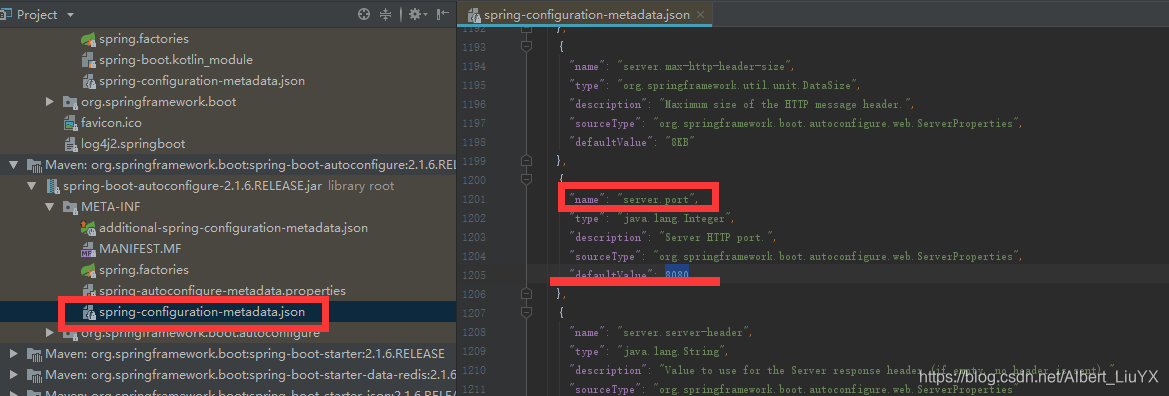Click the log4j2.springboot file icon

71,143
